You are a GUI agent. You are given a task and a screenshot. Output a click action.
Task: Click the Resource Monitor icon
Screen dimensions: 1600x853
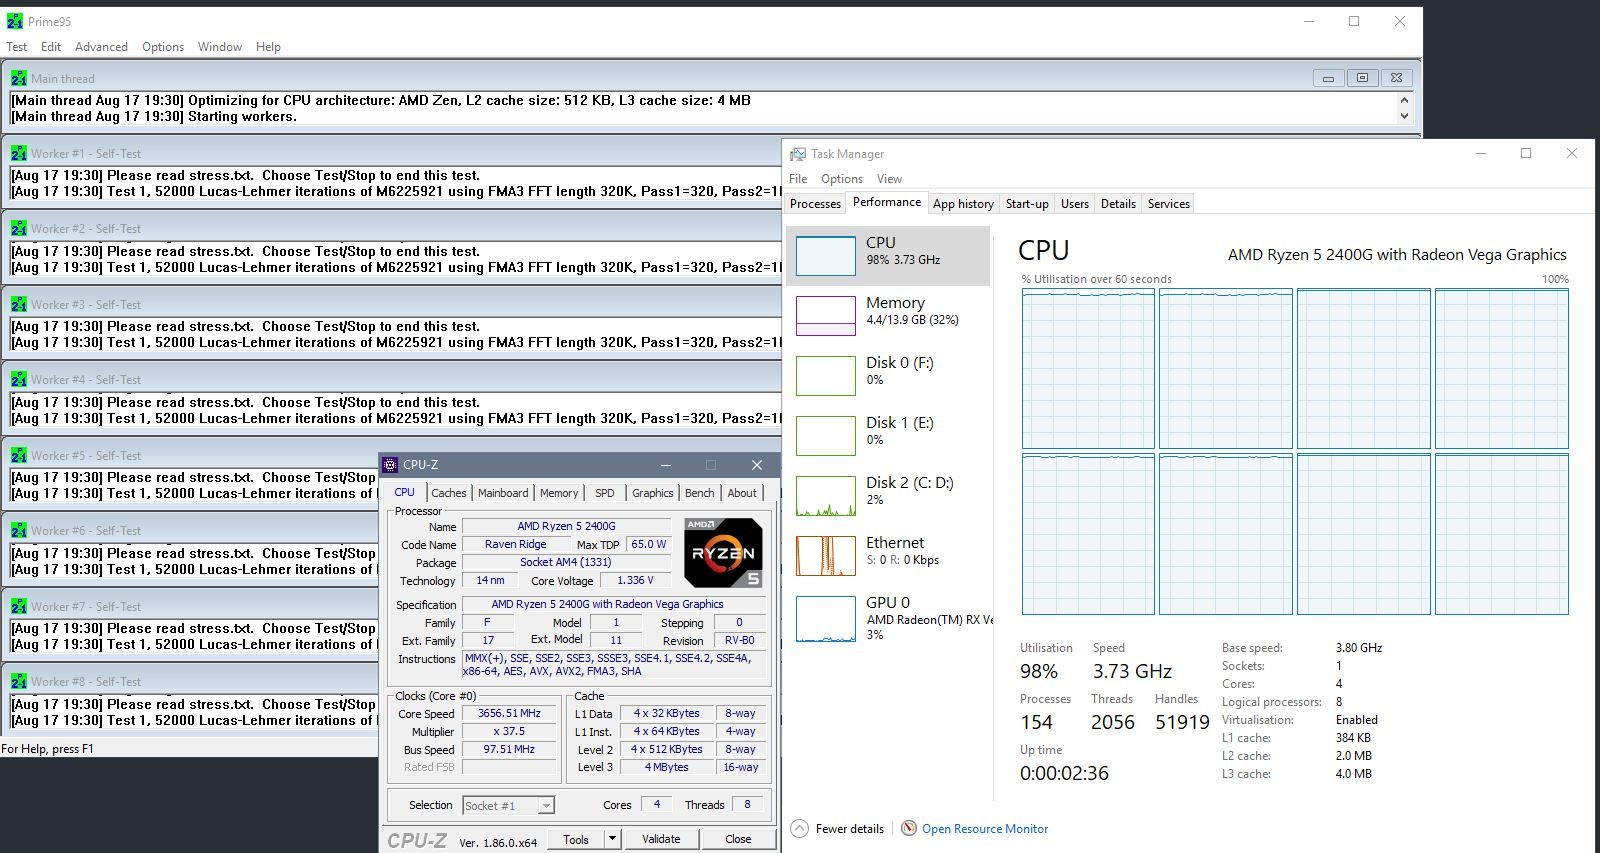click(x=909, y=828)
